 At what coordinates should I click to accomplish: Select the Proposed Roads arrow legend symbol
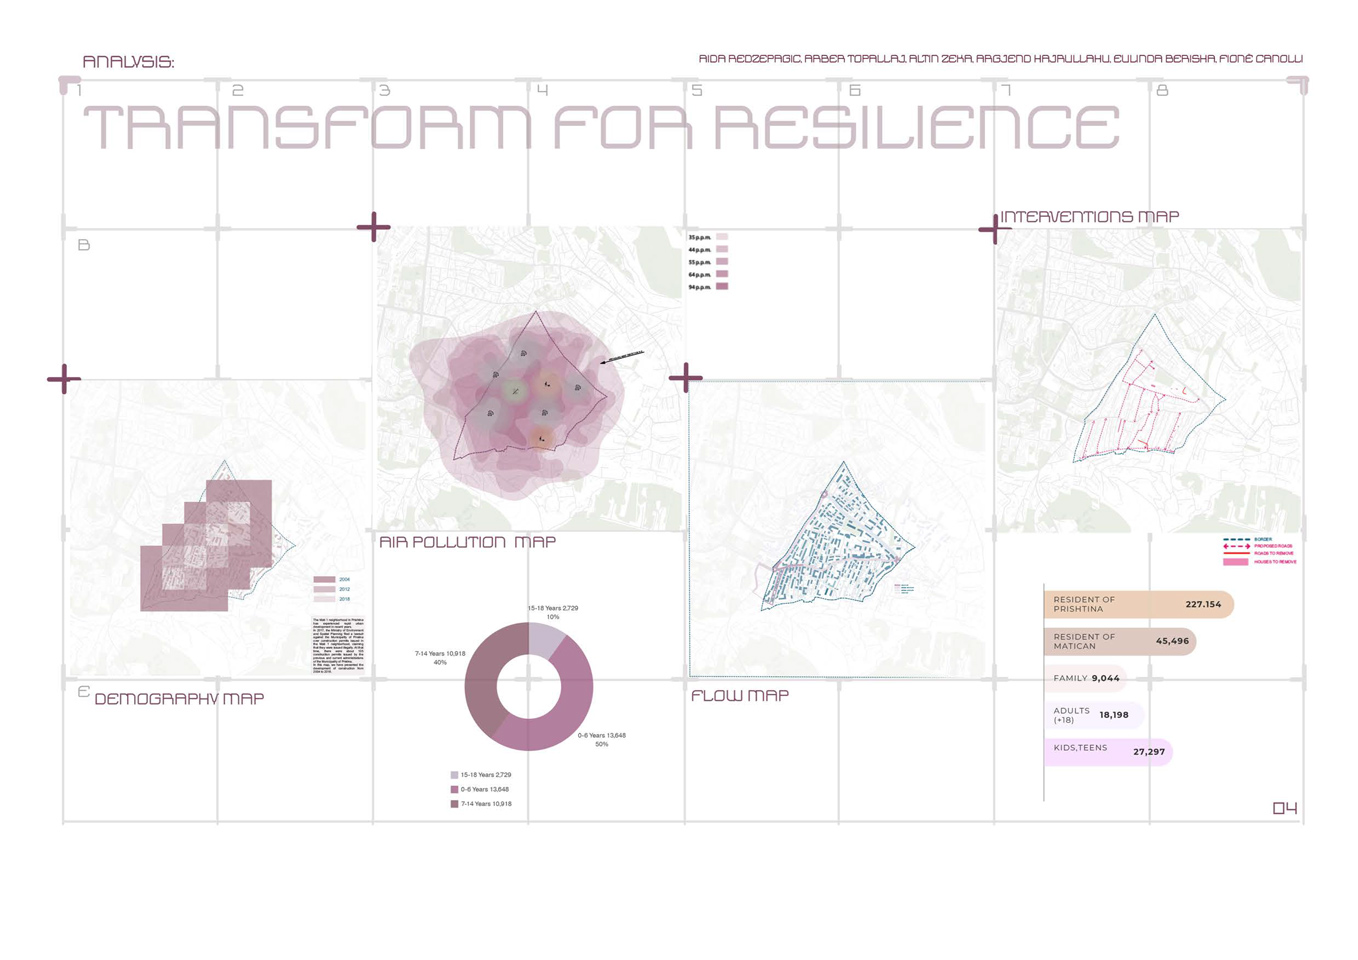click(1236, 547)
